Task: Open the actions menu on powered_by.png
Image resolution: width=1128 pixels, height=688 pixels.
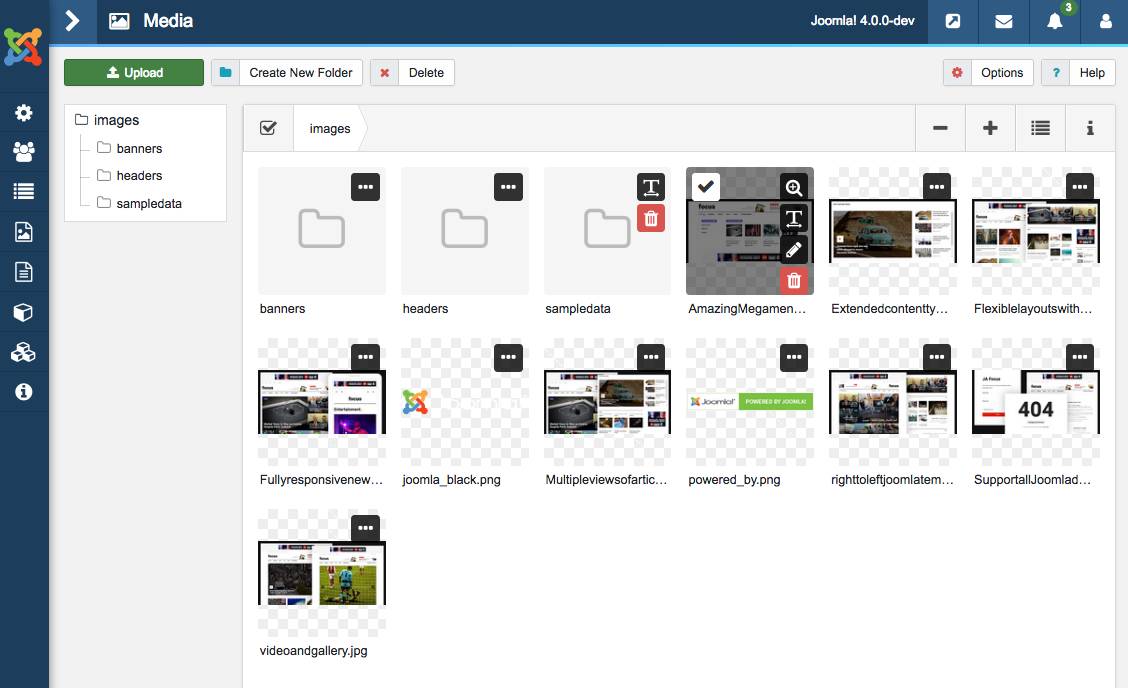Action: 793,357
